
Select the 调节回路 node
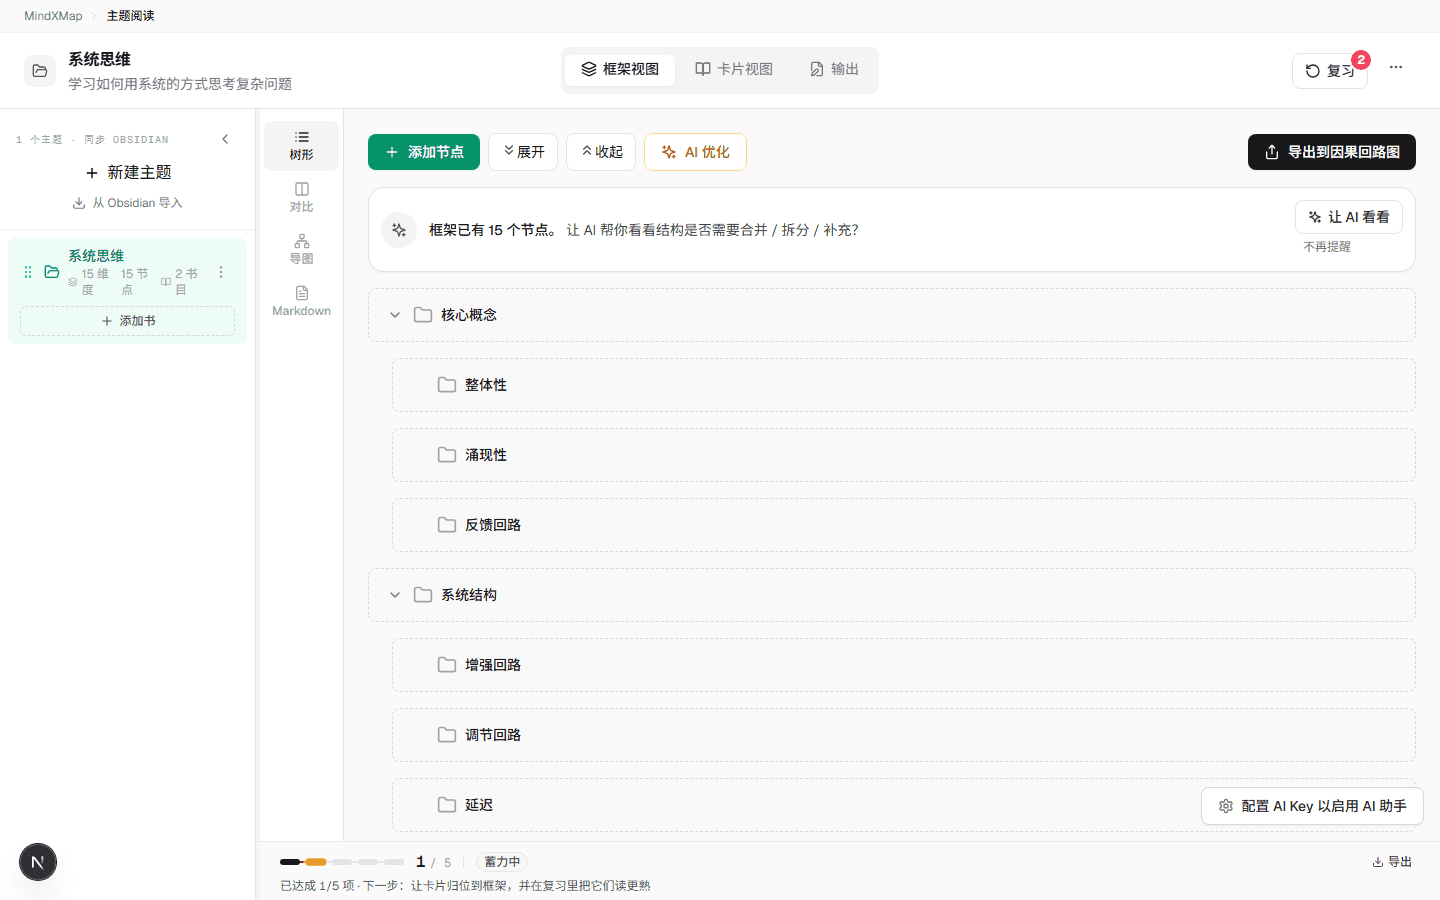click(904, 735)
